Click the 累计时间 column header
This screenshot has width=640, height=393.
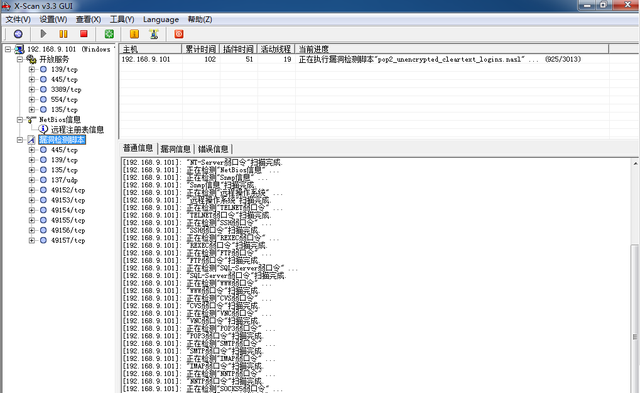tap(200, 49)
